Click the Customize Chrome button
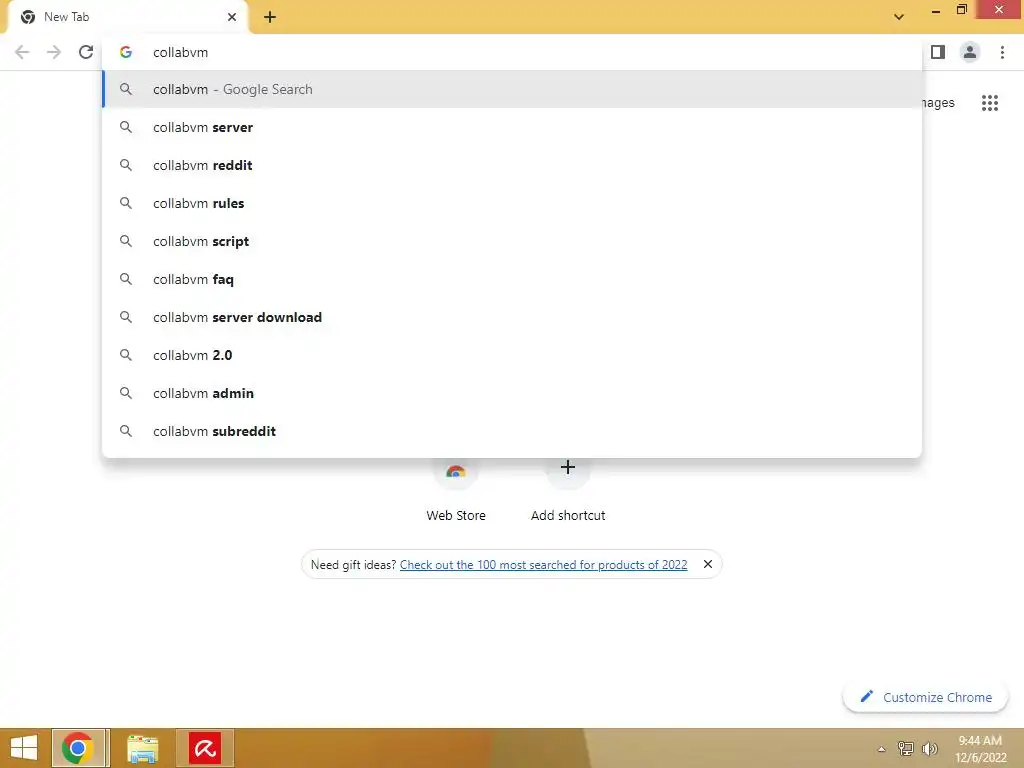1024x768 pixels. click(925, 697)
